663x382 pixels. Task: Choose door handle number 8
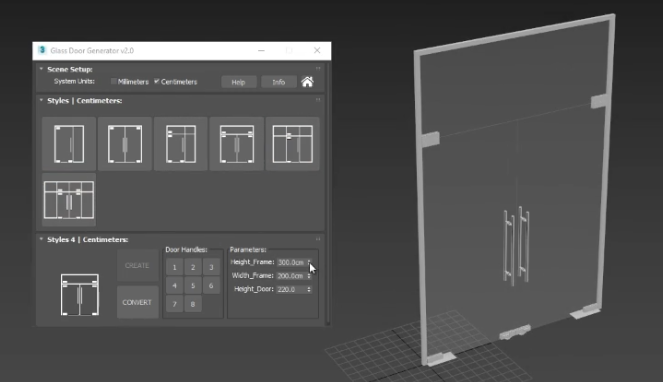pos(193,304)
